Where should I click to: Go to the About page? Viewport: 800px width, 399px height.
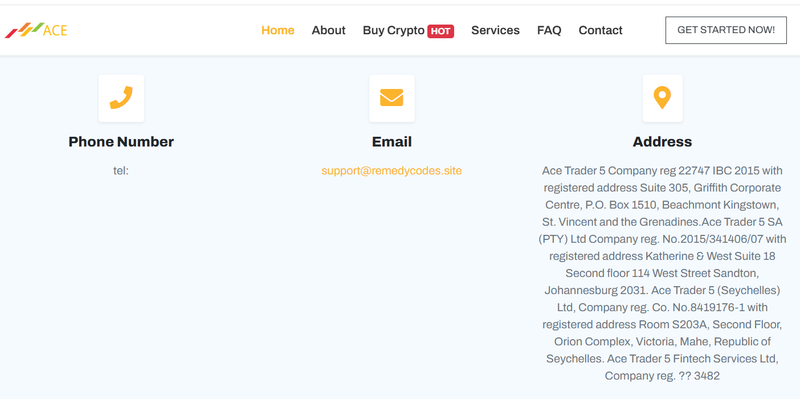click(x=329, y=30)
